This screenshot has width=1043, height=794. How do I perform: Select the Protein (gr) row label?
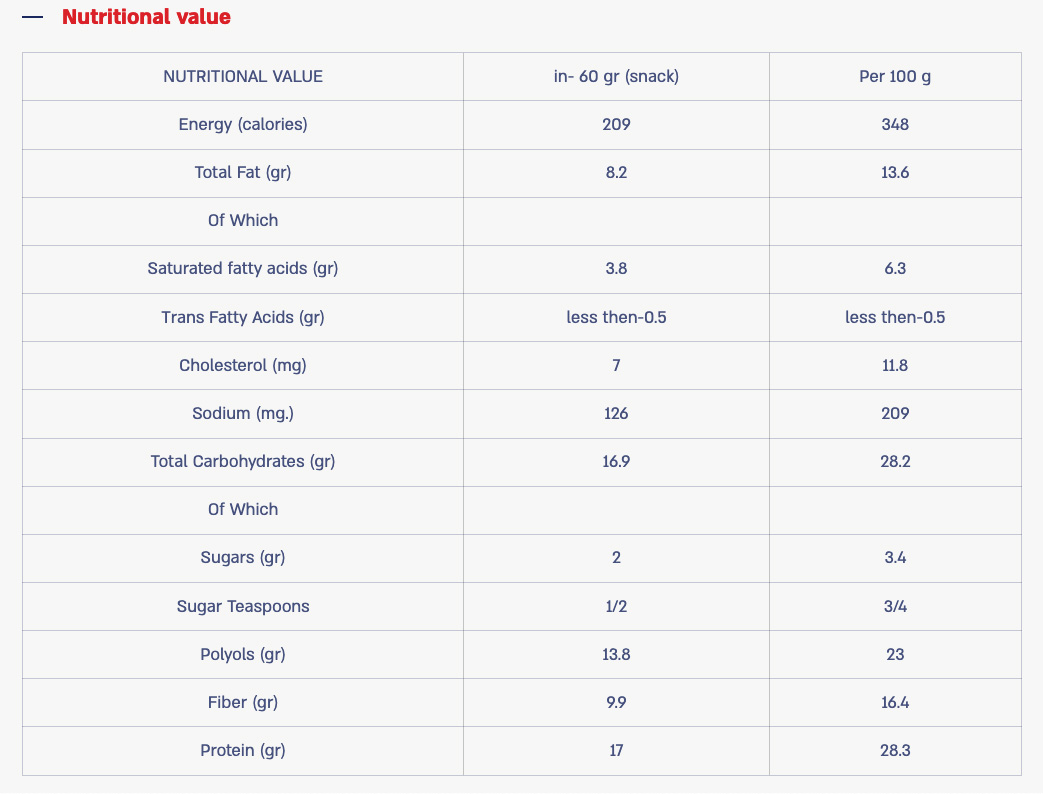243,750
